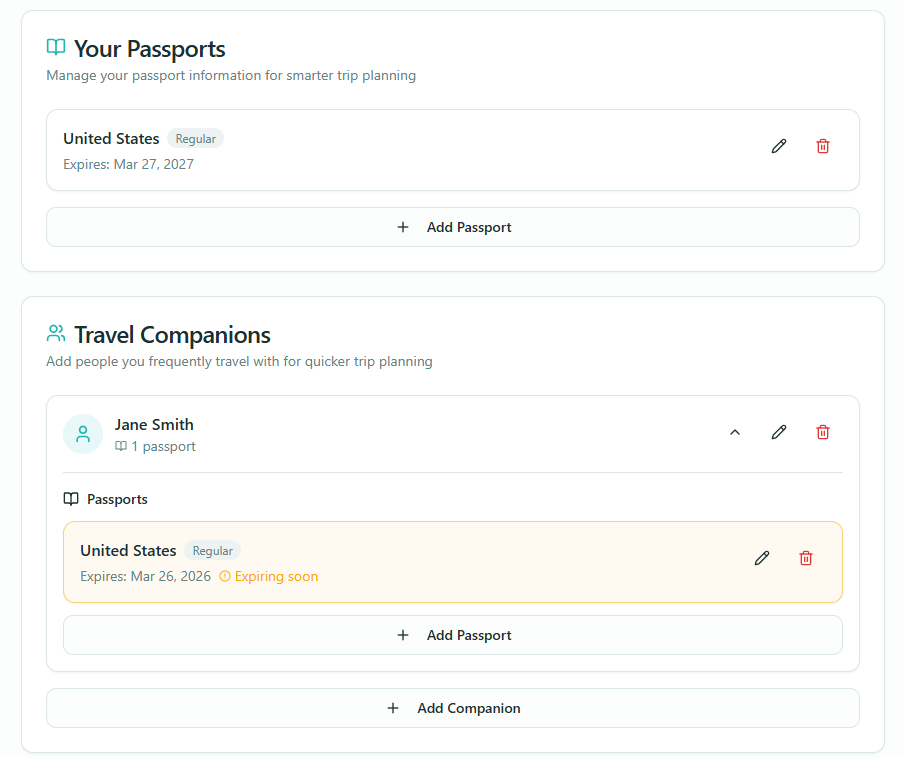Click the trash icon on Jane's expiring passport
This screenshot has width=903, height=758.
[x=806, y=558]
